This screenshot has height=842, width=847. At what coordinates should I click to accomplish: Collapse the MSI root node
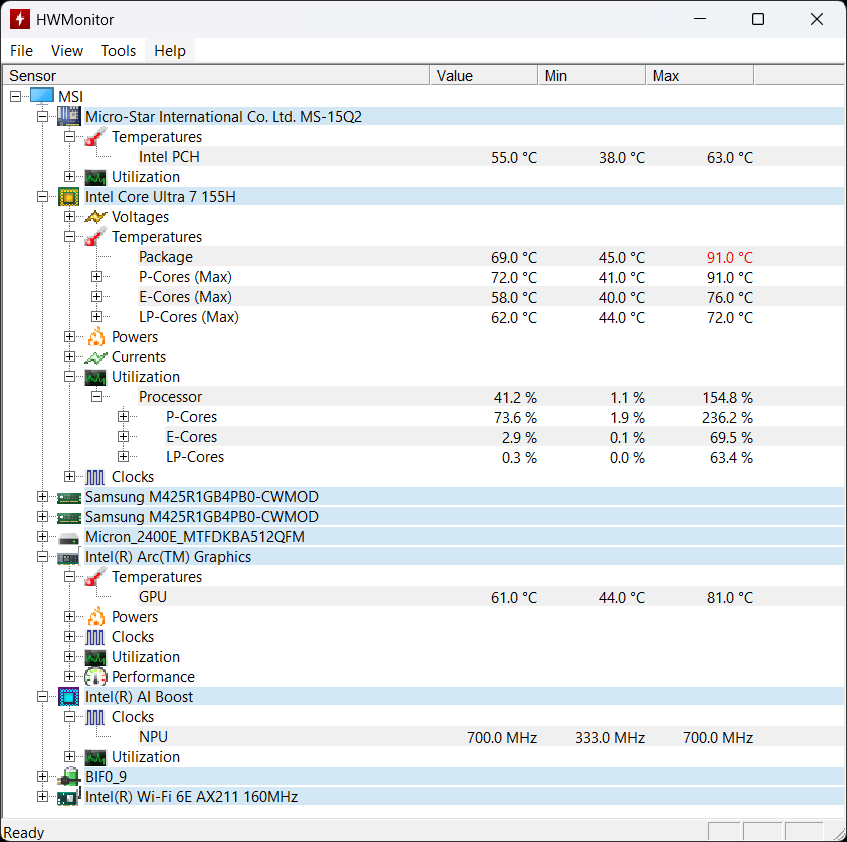(x=16, y=96)
